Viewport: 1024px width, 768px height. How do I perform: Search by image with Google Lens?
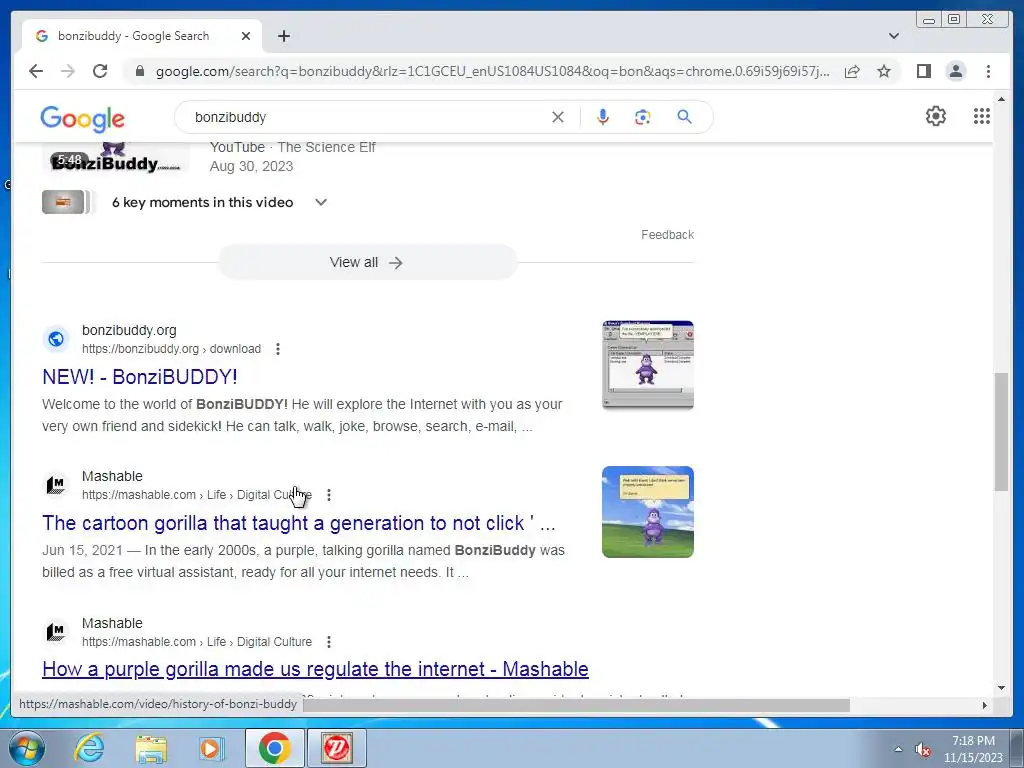coord(643,117)
